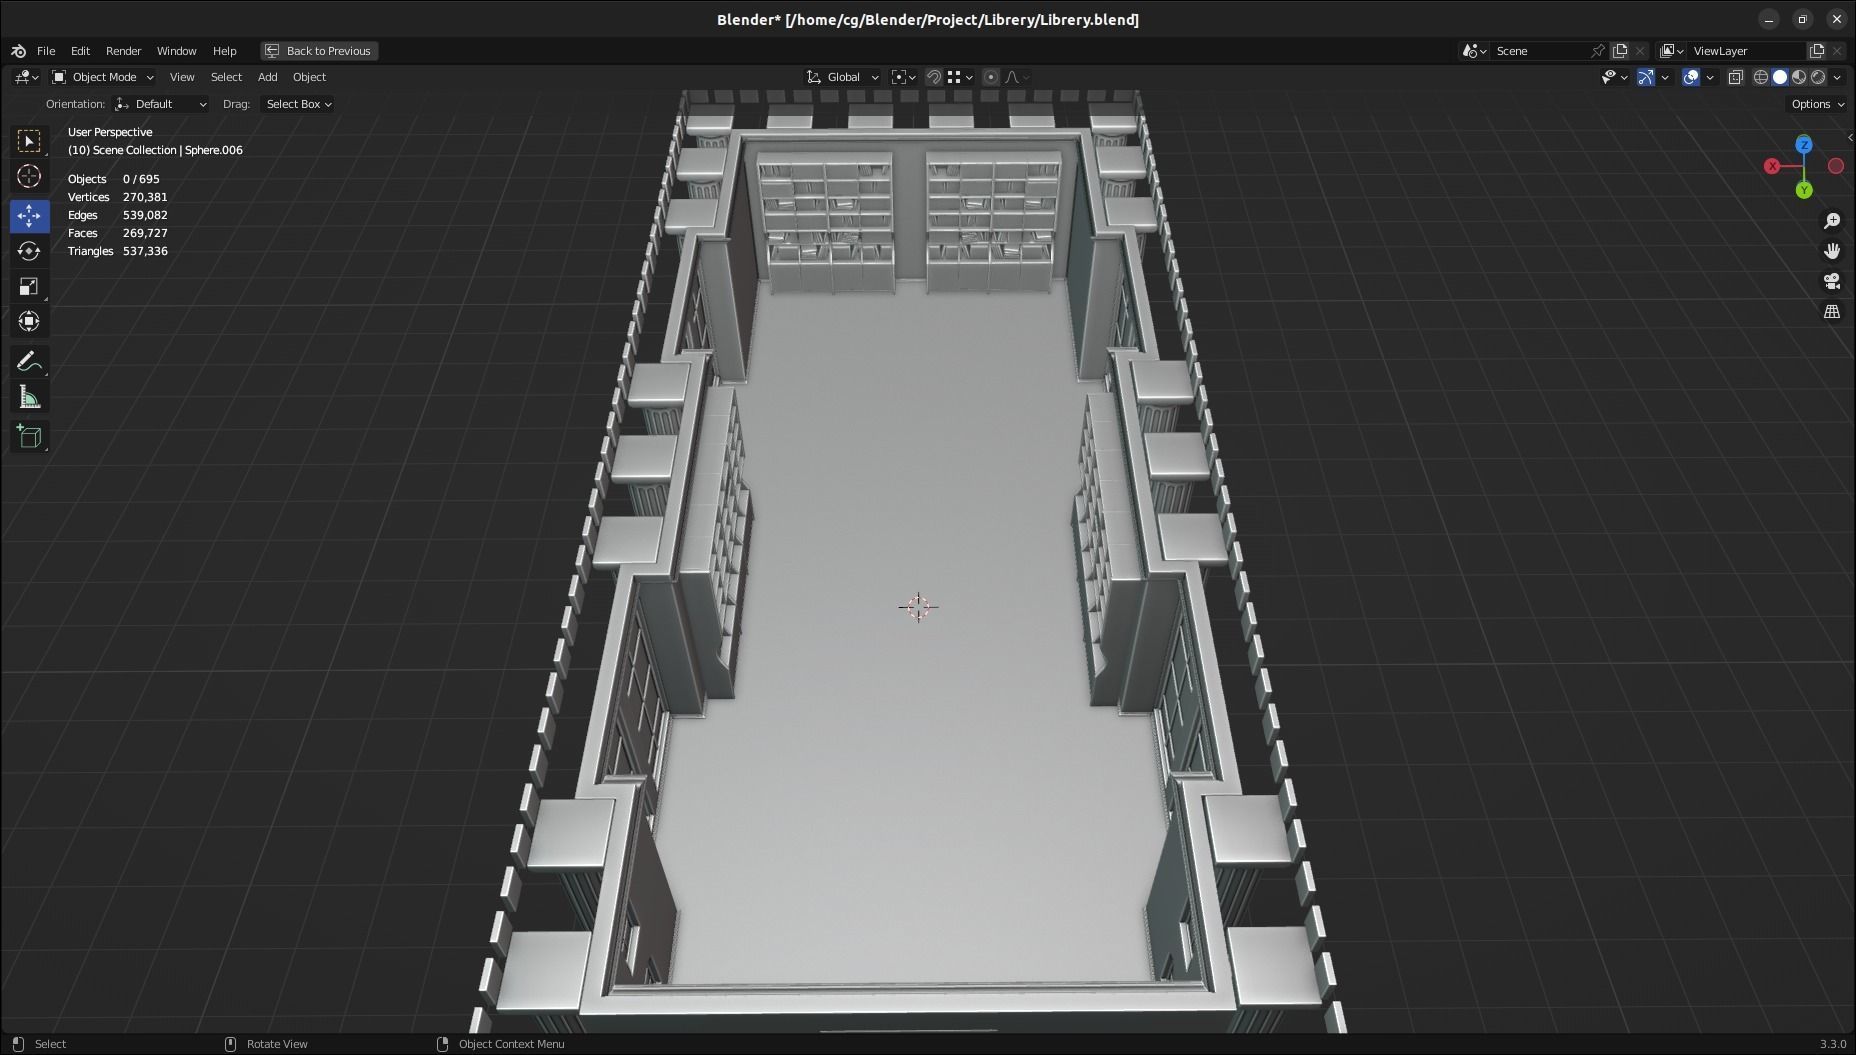The height and width of the screenshot is (1055, 1856).
Task: Toggle X-ray mode
Action: [1735, 77]
